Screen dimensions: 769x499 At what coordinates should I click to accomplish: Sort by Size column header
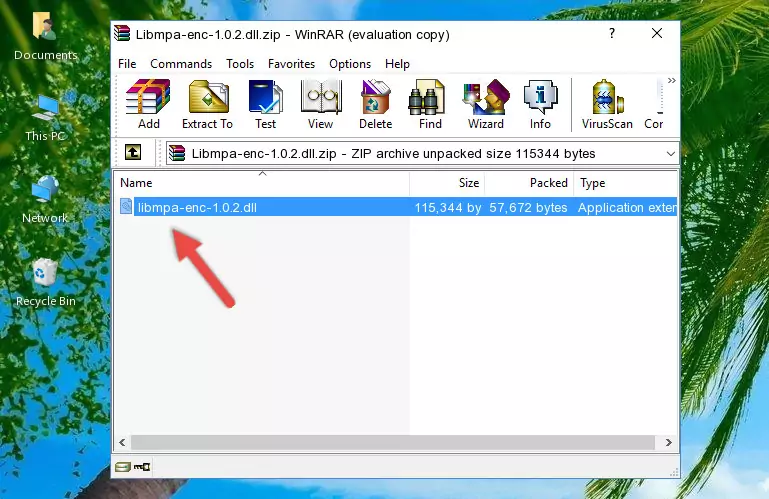447,183
